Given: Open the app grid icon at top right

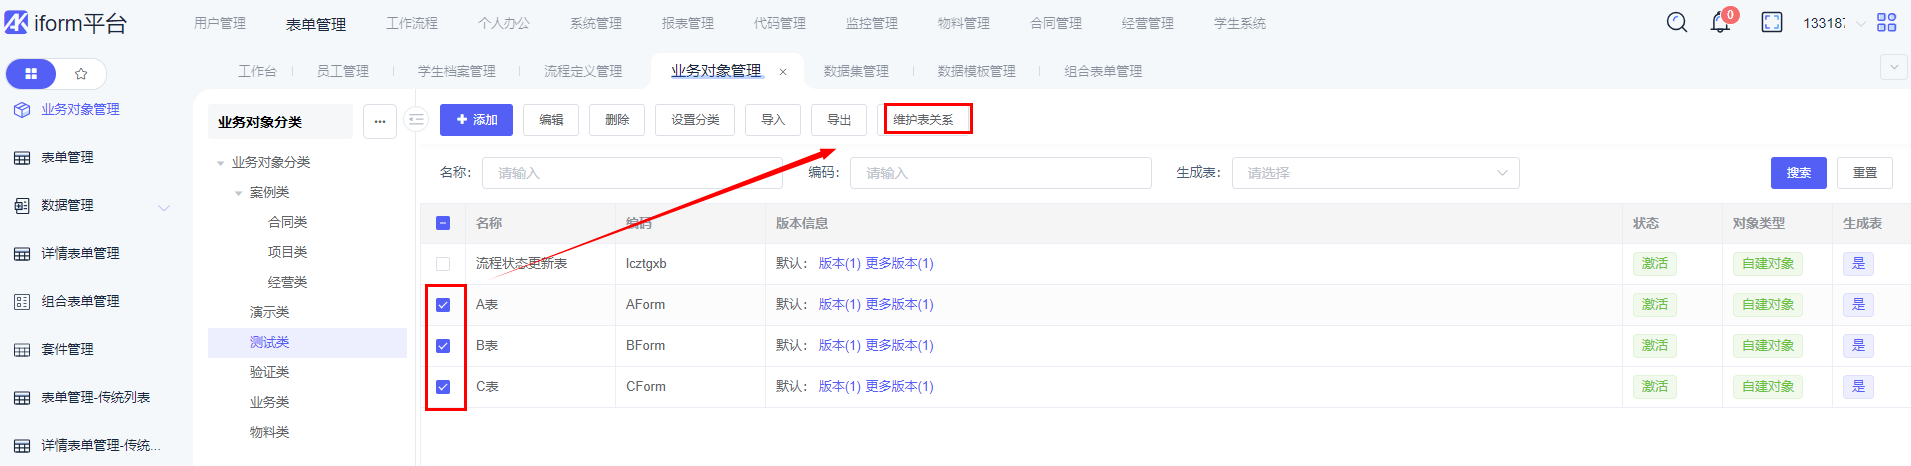Looking at the screenshot, I should pos(1886,22).
